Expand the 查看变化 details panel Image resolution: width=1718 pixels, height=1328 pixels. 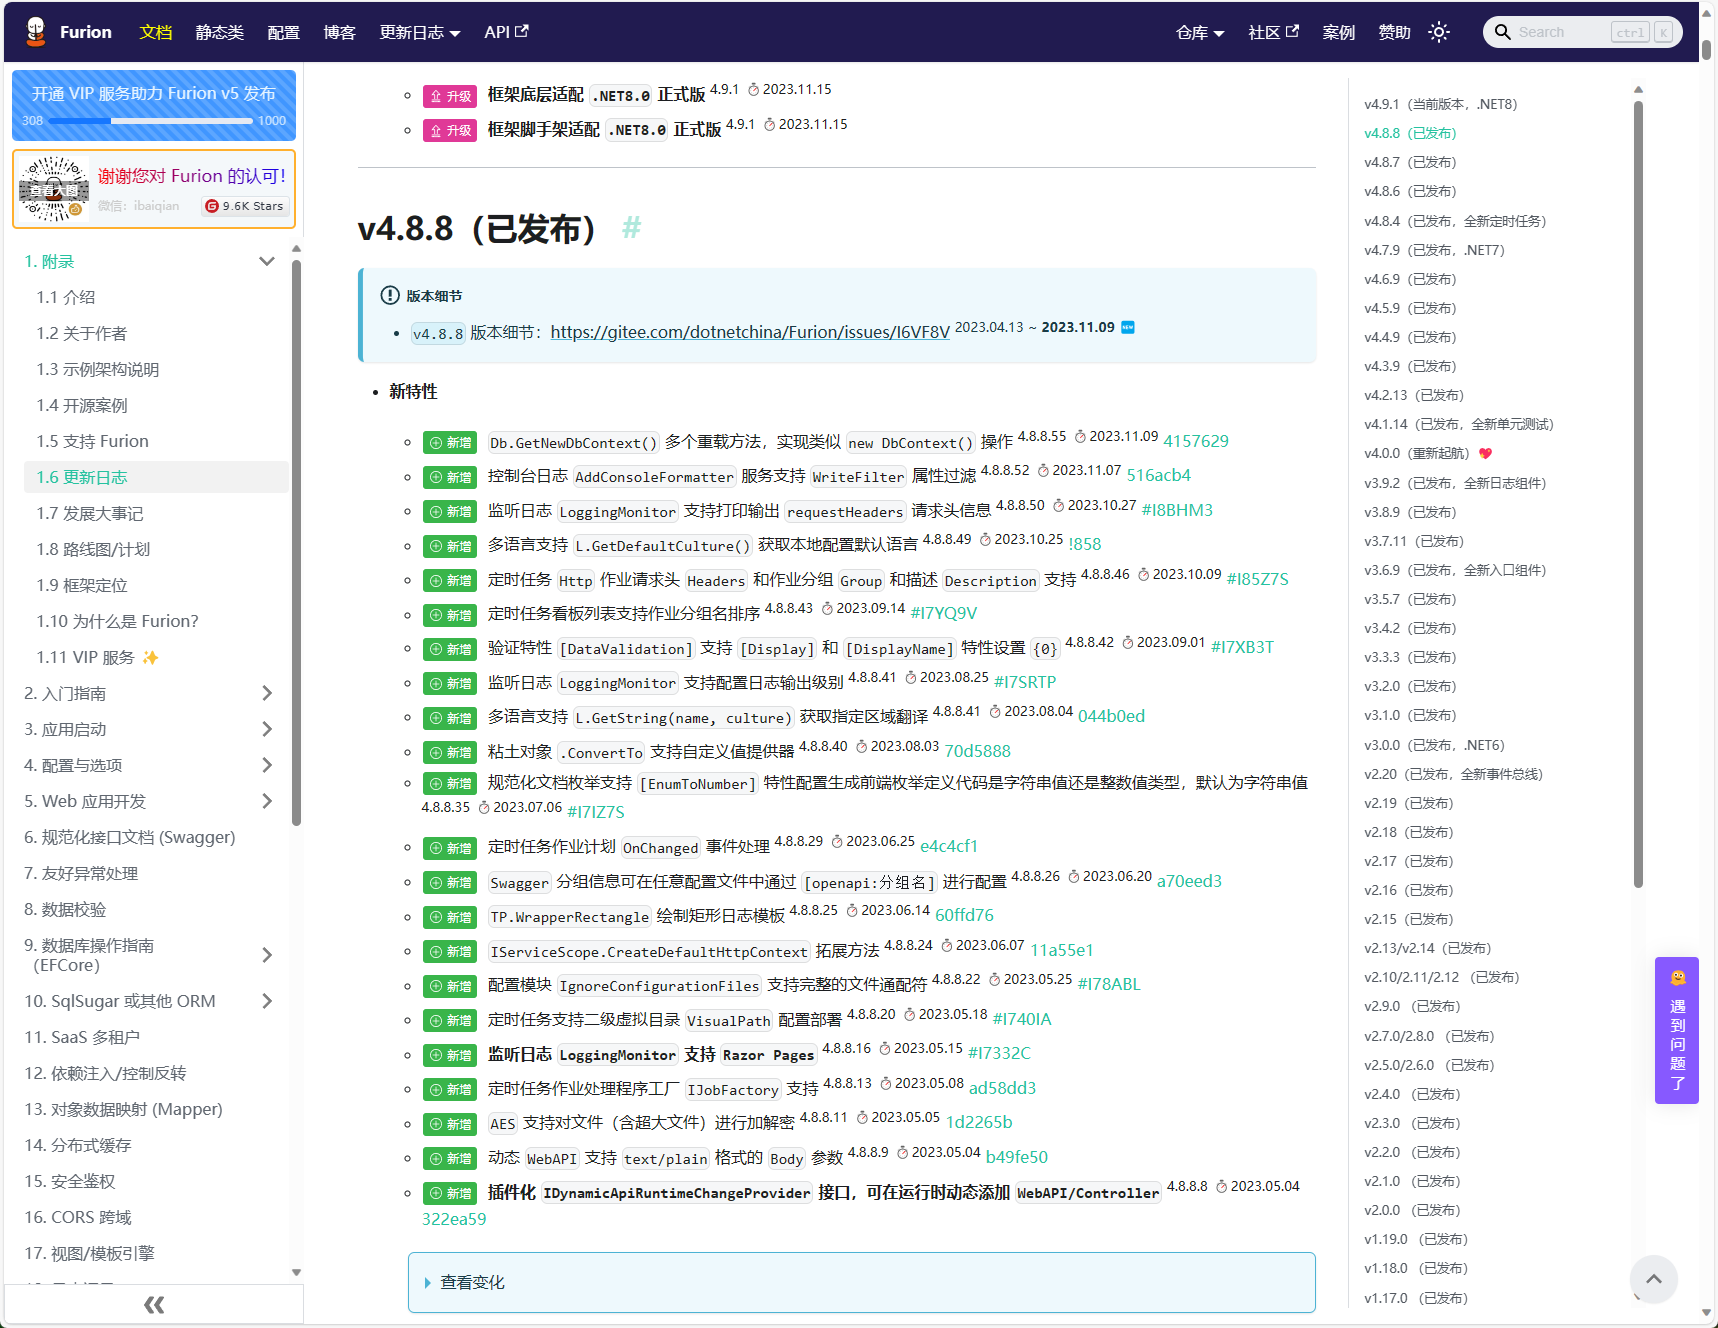tap(861, 1282)
